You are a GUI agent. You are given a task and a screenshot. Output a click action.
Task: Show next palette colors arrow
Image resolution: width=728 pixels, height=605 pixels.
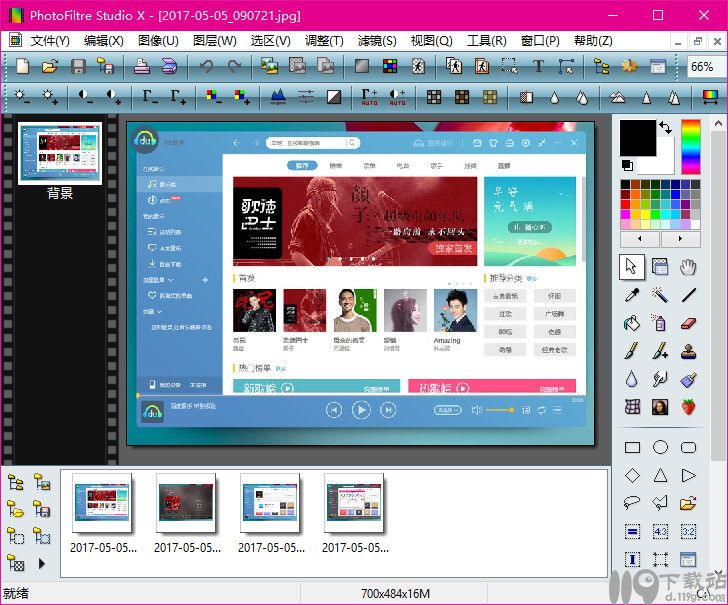681,239
